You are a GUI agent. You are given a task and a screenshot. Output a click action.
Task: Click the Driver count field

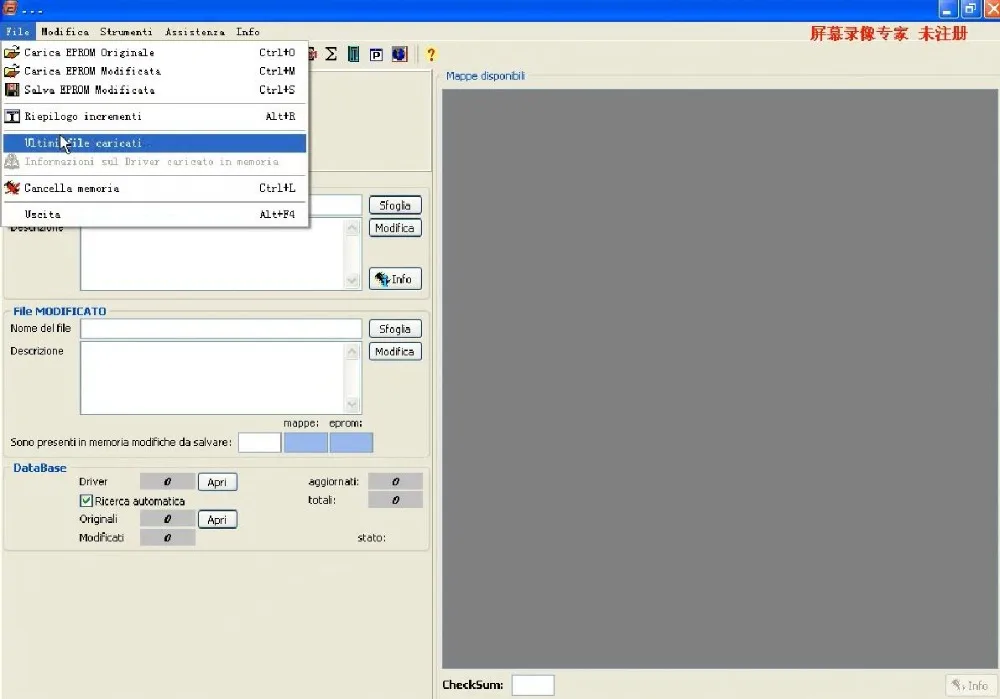click(x=168, y=482)
